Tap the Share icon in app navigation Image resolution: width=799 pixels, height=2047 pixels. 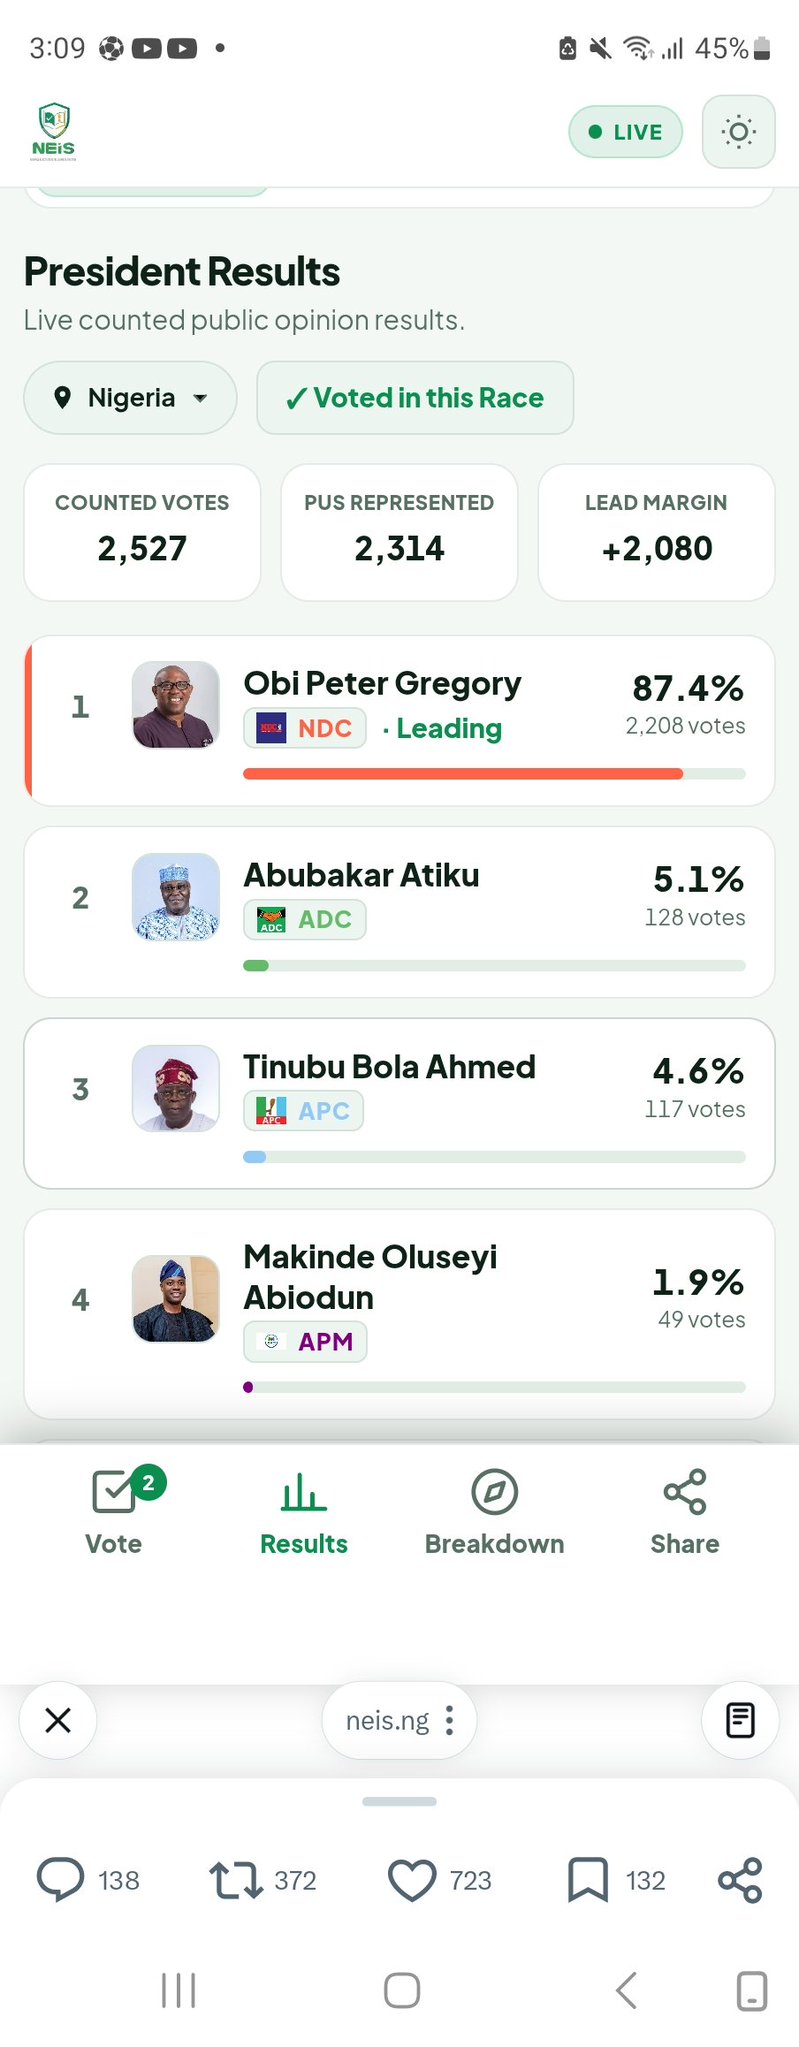point(685,1512)
